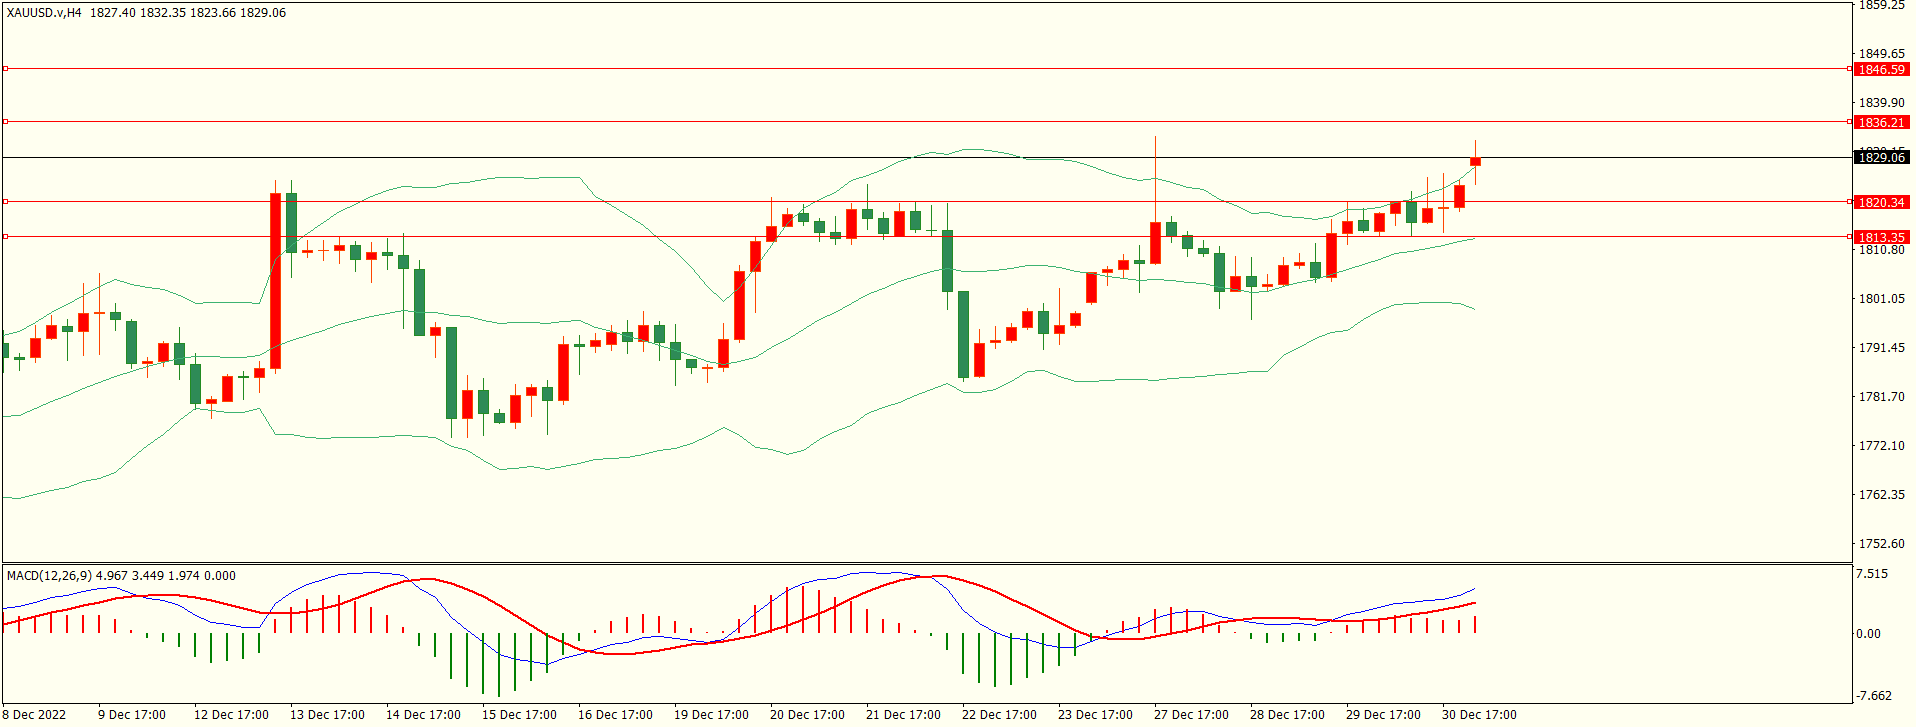
Task: Click left handle of 1813.35 horizontal line
Action: [5, 237]
